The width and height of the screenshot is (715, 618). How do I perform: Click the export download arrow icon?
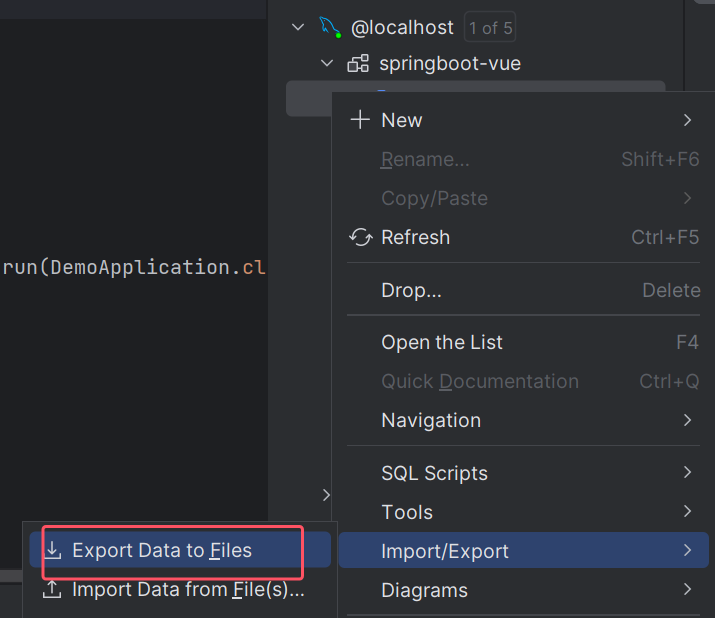click(x=53, y=550)
